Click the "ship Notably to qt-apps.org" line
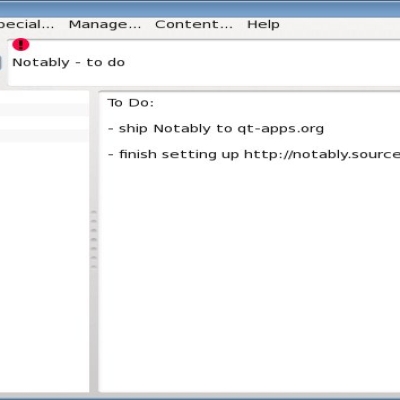Viewport: 400px width, 400px height. pyautogui.click(x=216, y=129)
